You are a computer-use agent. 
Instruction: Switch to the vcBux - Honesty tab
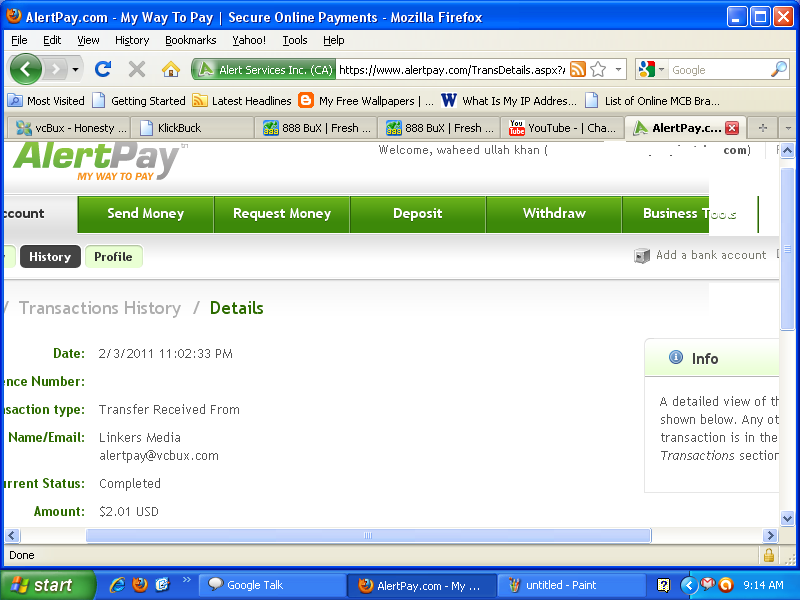69,128
